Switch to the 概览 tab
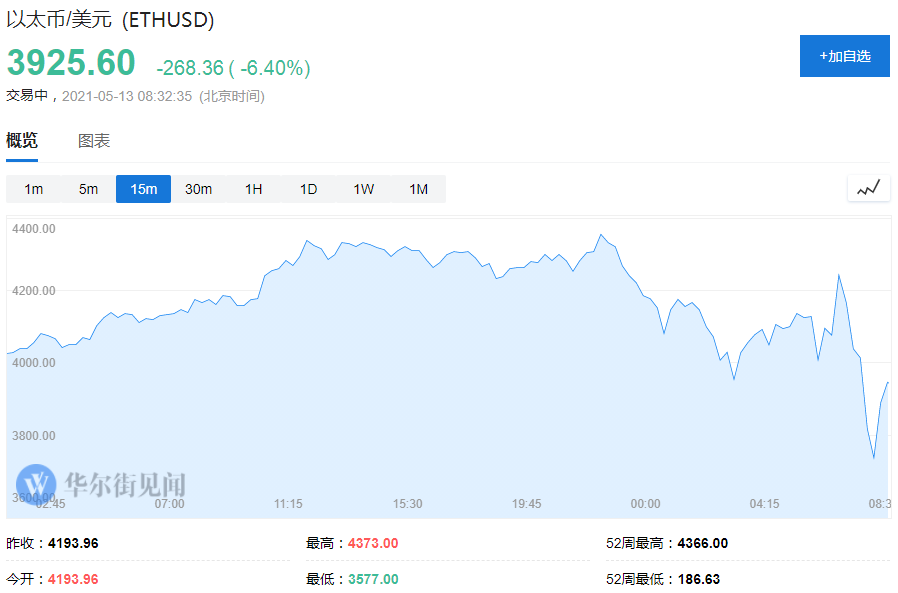 [22, 141]
